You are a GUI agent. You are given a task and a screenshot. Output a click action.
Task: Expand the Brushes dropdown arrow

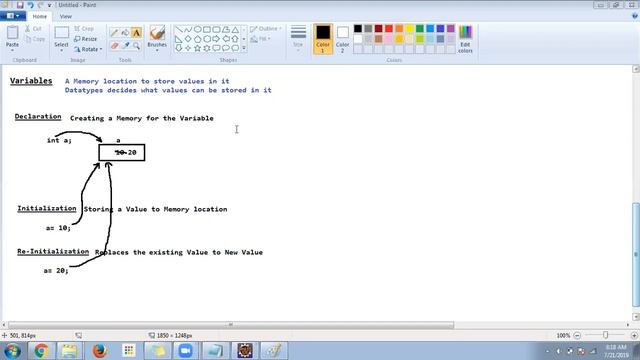157,50
